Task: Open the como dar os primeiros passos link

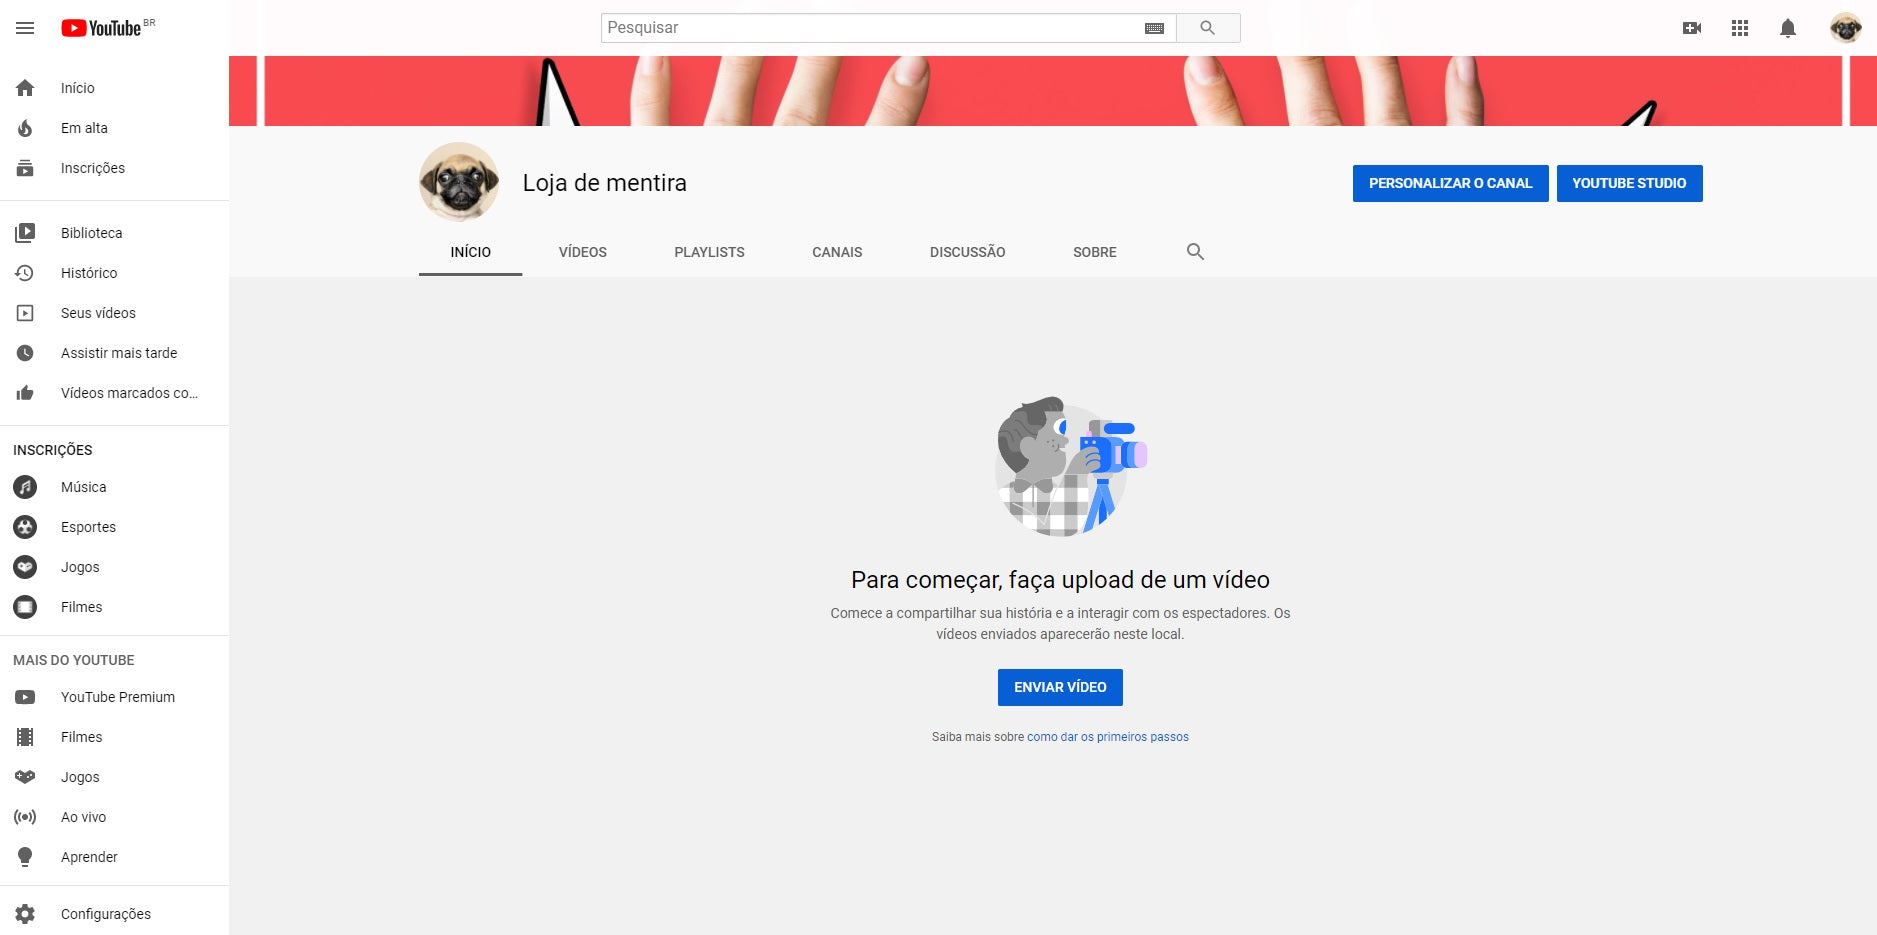Action: point(1107,736)
